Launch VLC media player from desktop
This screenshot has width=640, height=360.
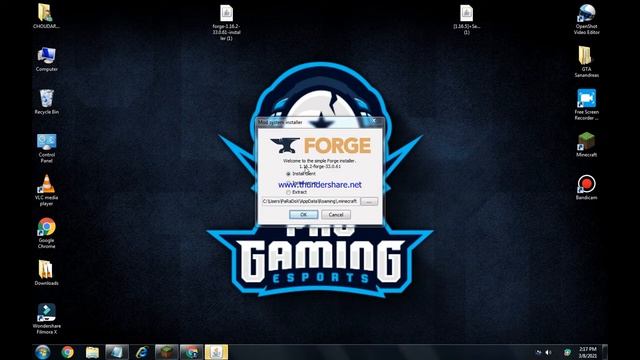(x=47, y=190)
